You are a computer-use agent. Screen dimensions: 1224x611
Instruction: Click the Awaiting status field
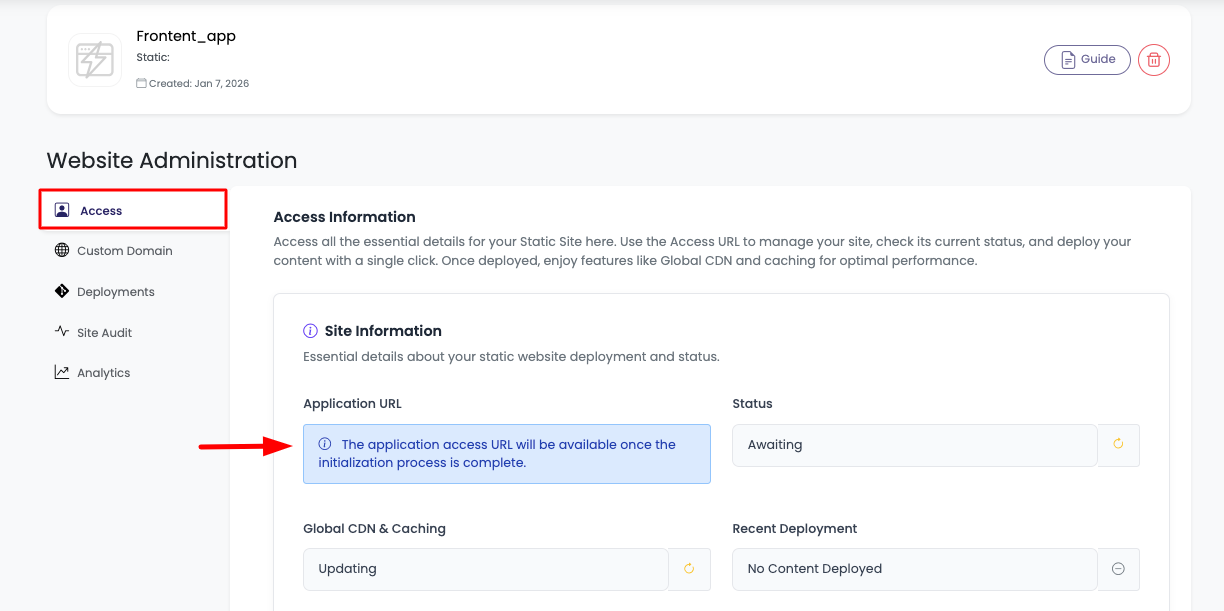tap(912, 444)
